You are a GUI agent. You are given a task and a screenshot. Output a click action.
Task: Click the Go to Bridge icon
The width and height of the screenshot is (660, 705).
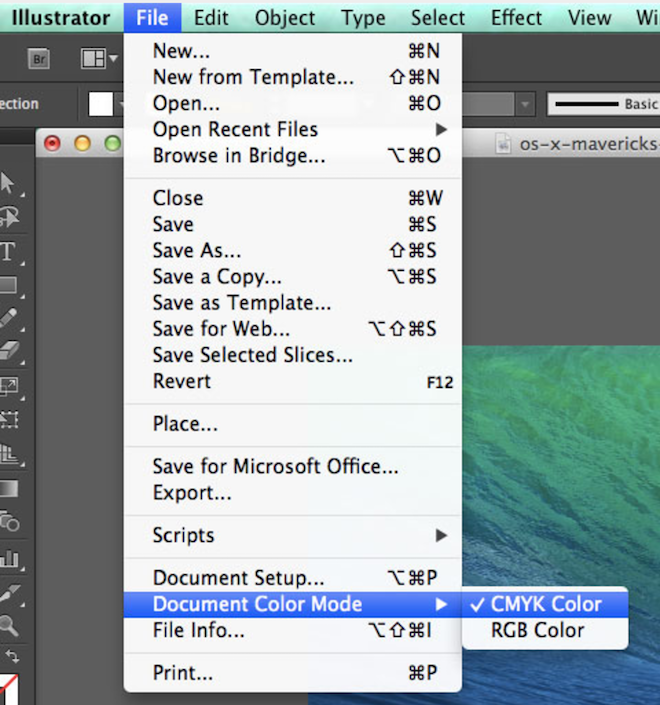pos(39,59)
